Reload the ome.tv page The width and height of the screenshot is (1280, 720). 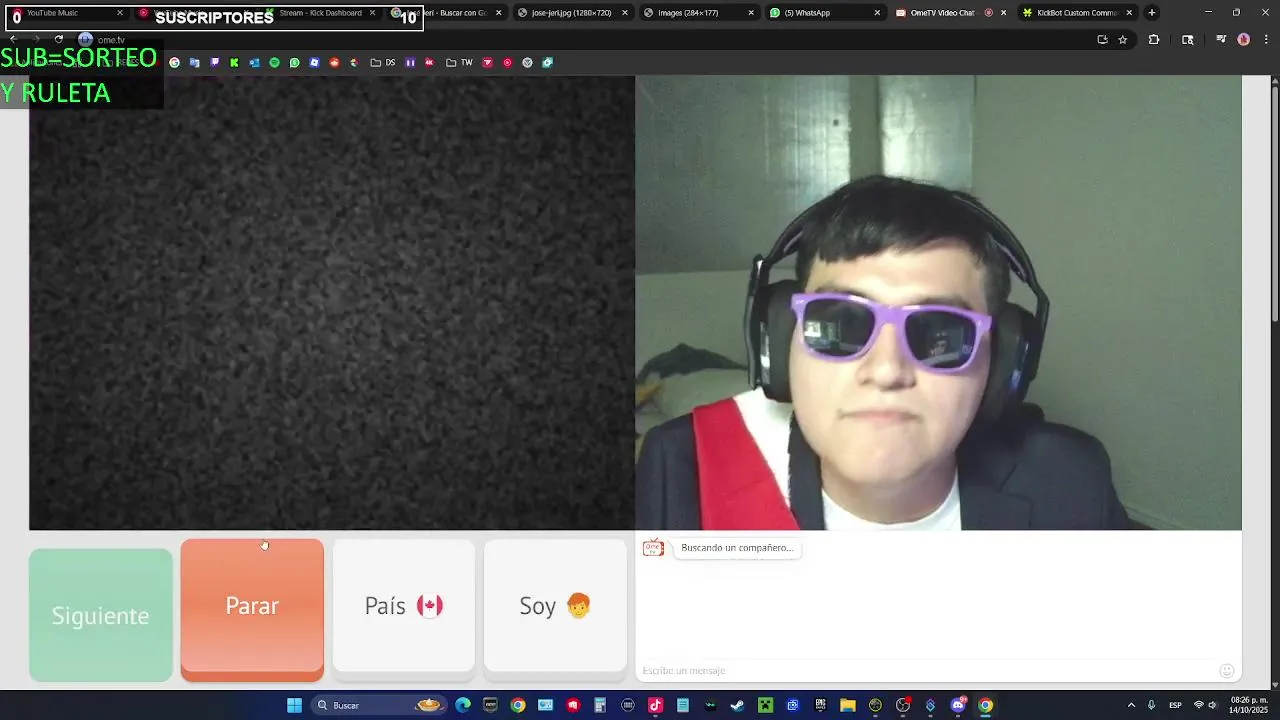click(58, 39)
